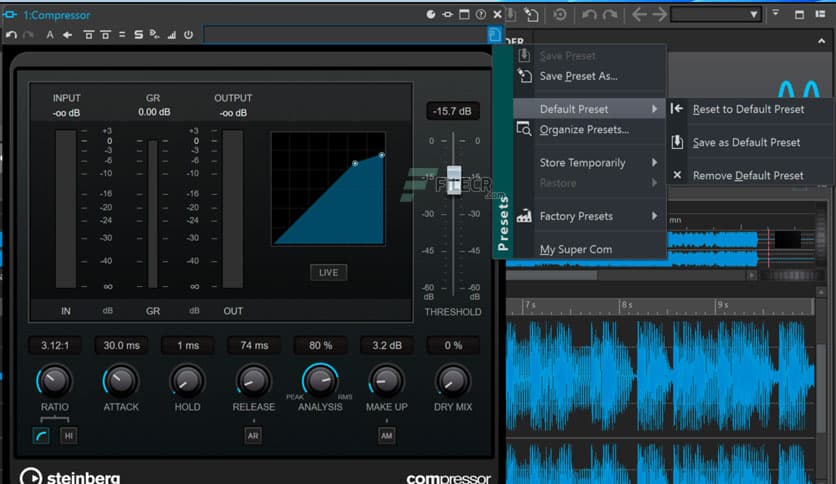Open the empty combo box in main toolbar
The image size is (836, 484).
click(716, 14)
